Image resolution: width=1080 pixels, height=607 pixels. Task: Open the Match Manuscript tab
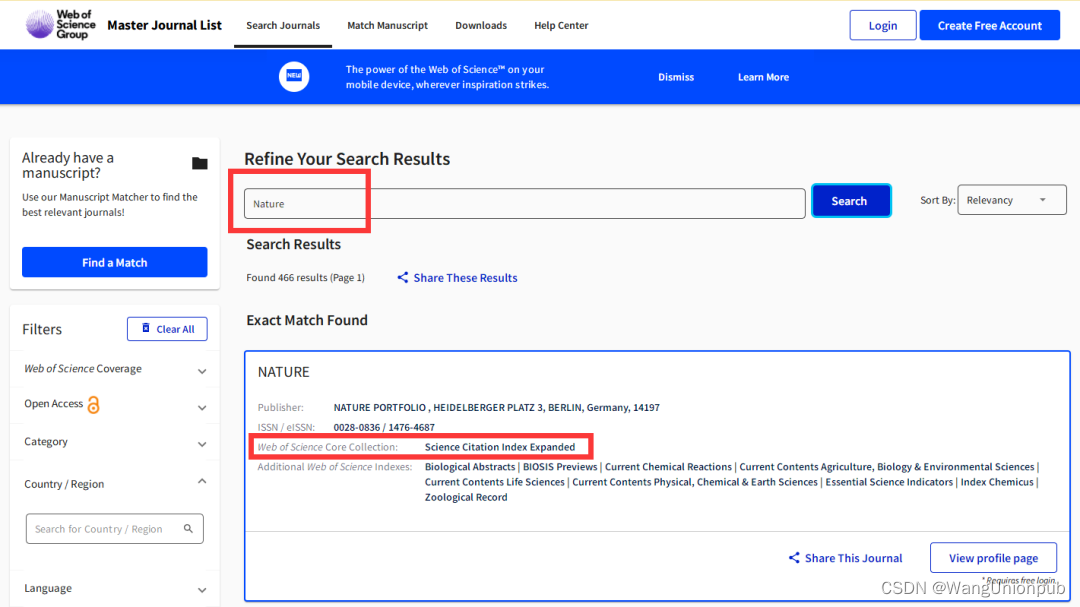tap(387, 25)
